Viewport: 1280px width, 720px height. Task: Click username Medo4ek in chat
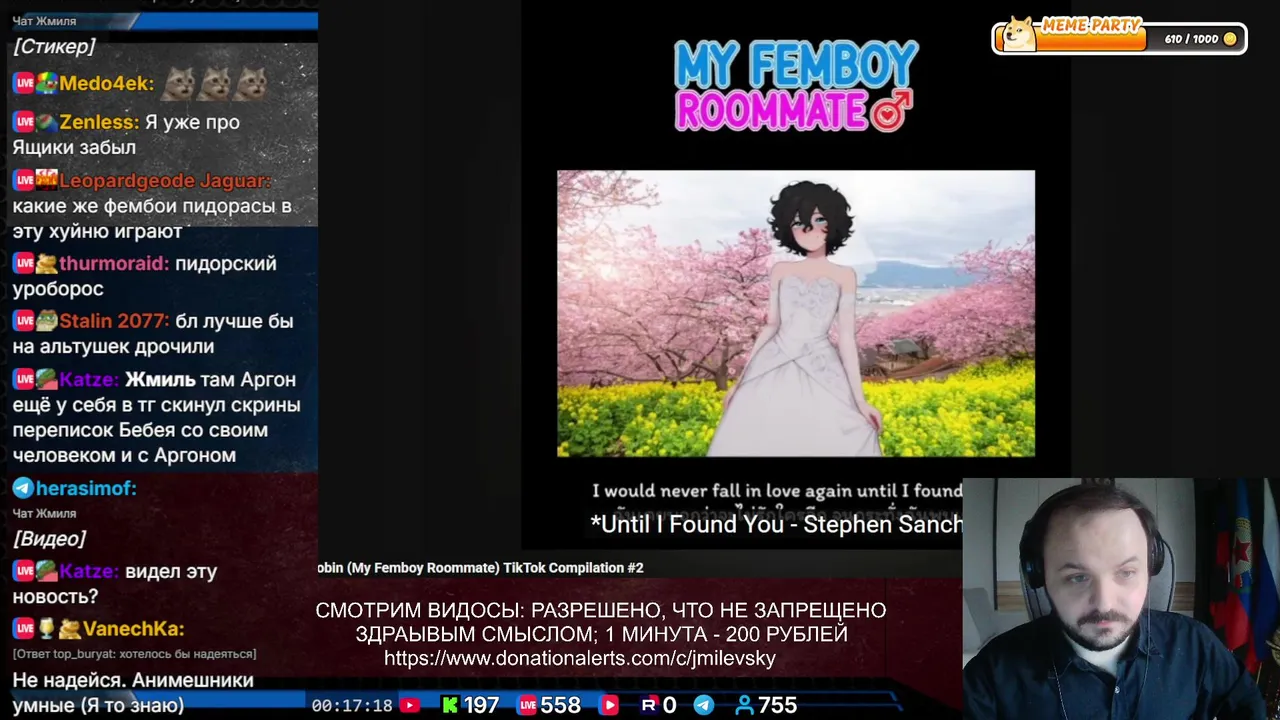click(106, 83)
